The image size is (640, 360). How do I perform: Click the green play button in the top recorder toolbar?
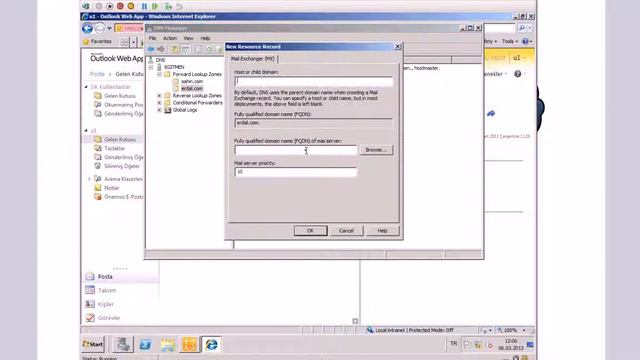click(x=155, y=6)
